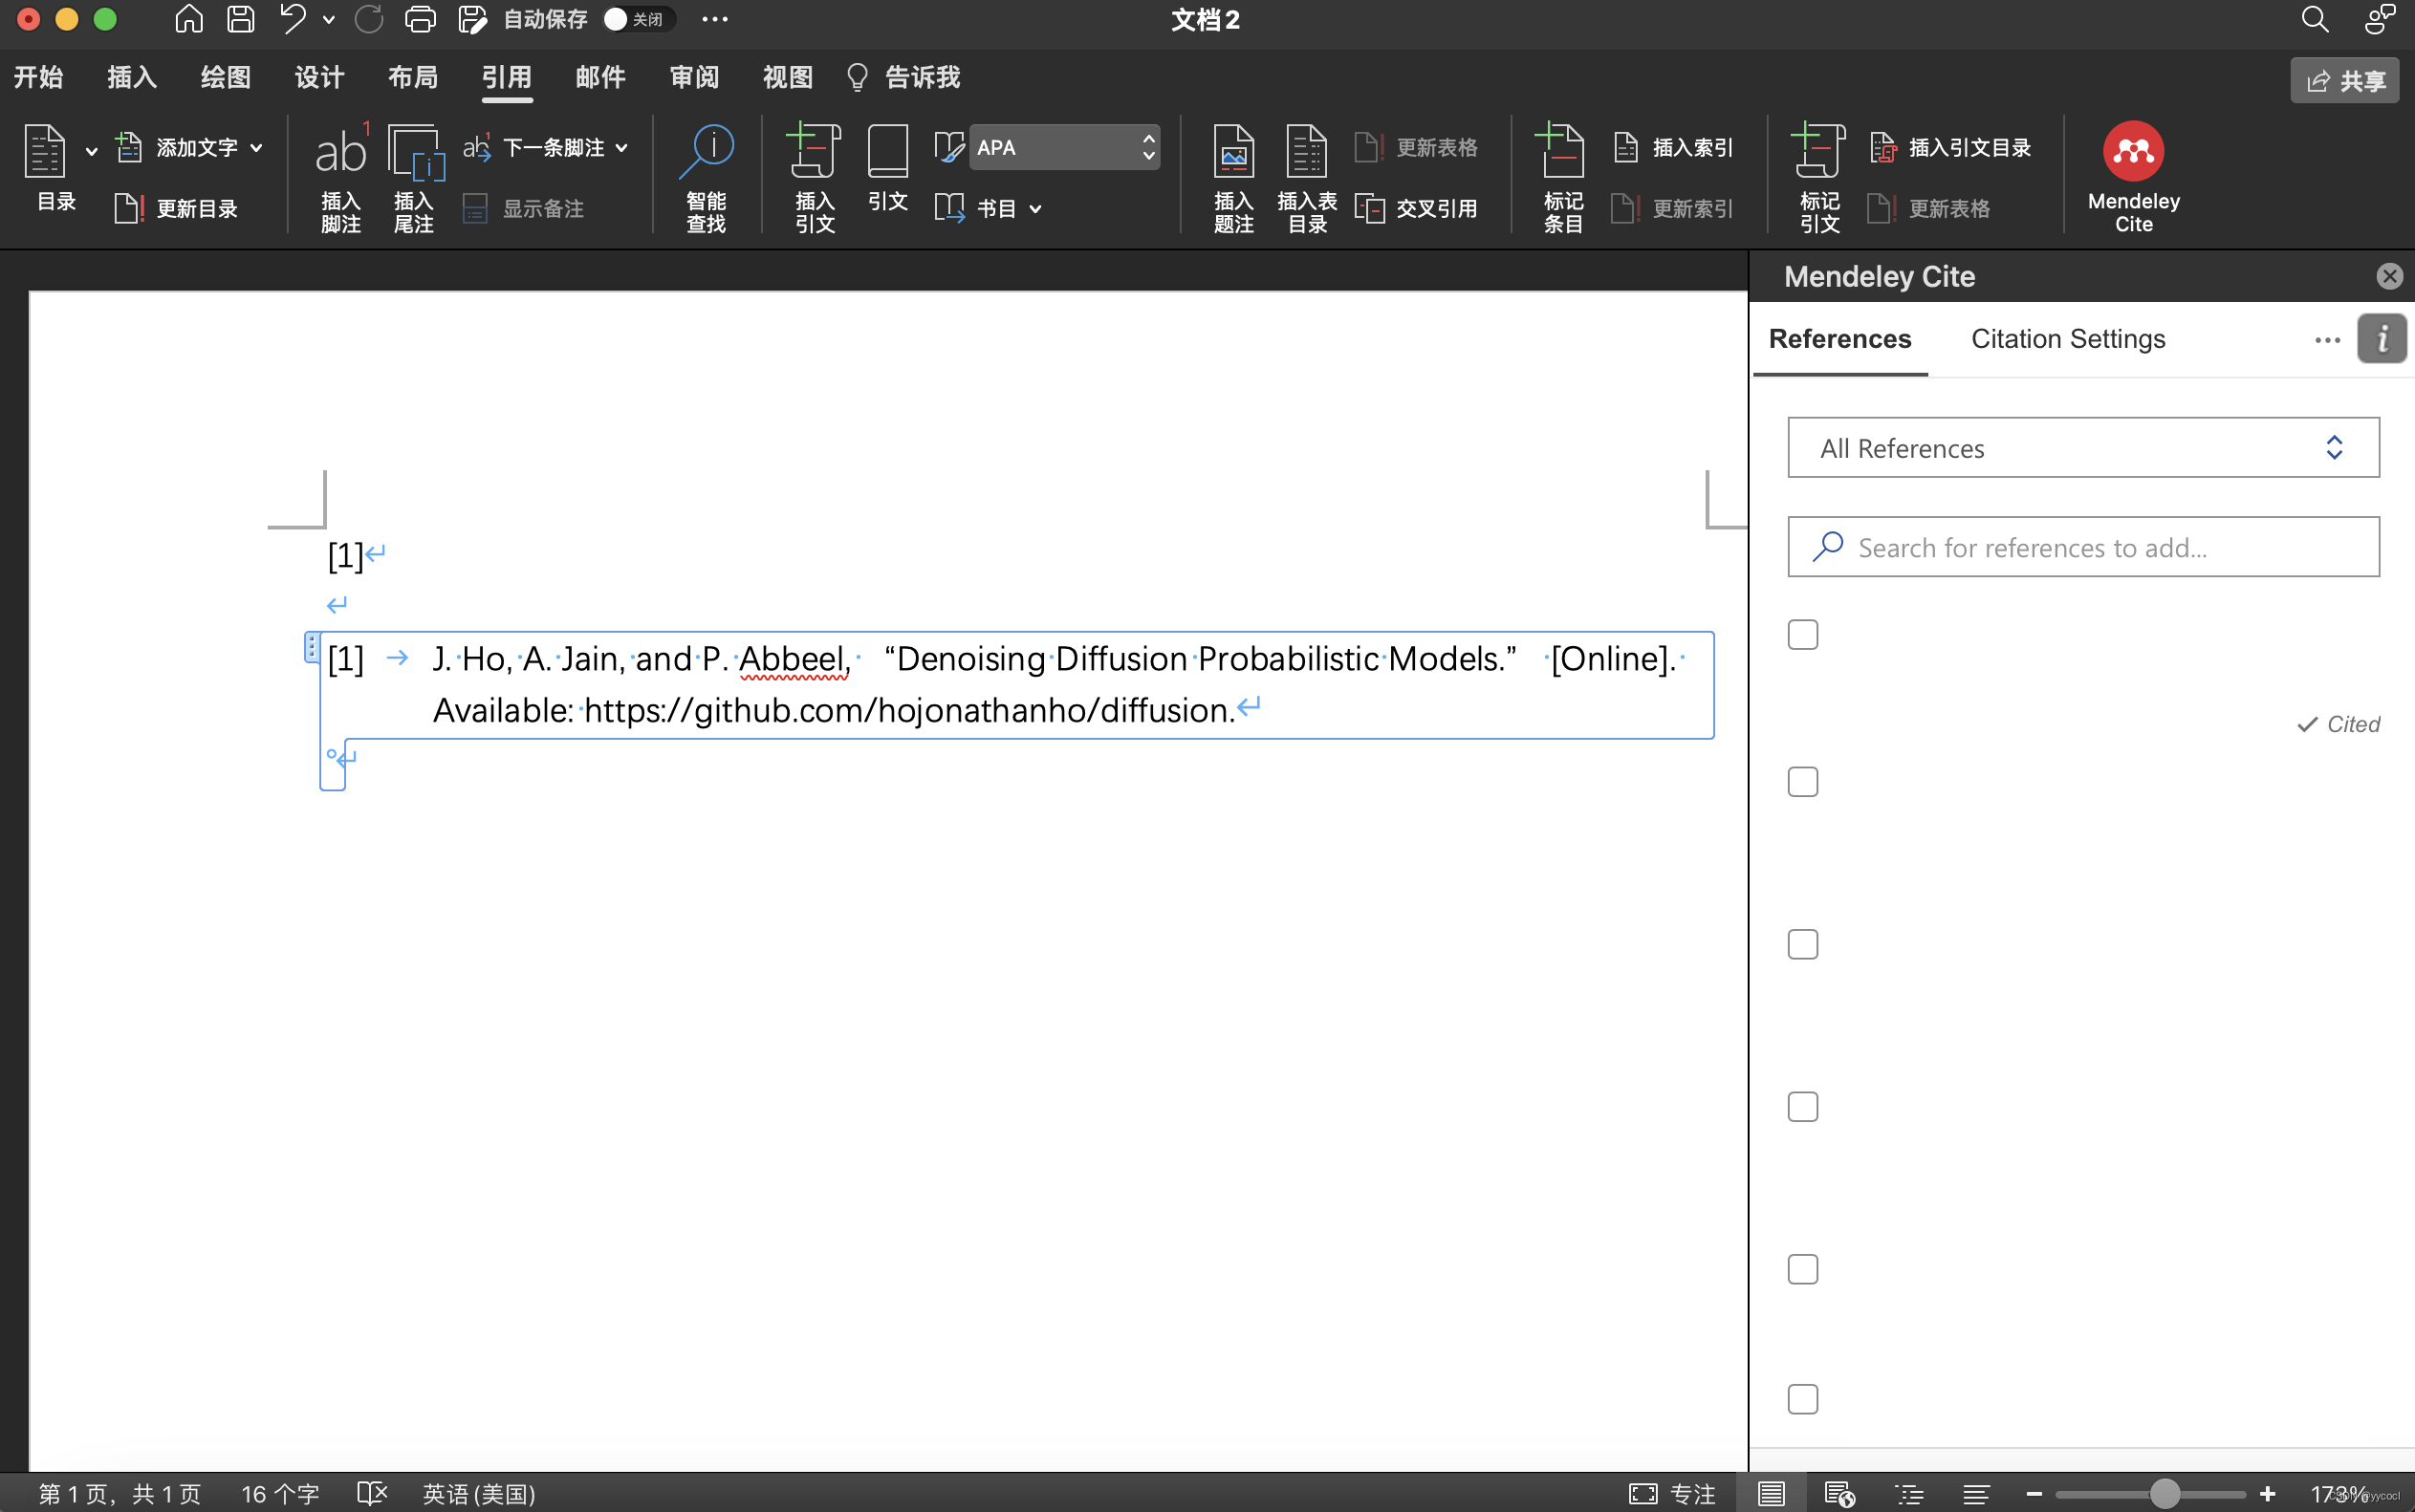Open the All References collection dropdown
The image size is (2415, 1512).
[2083, 447]
